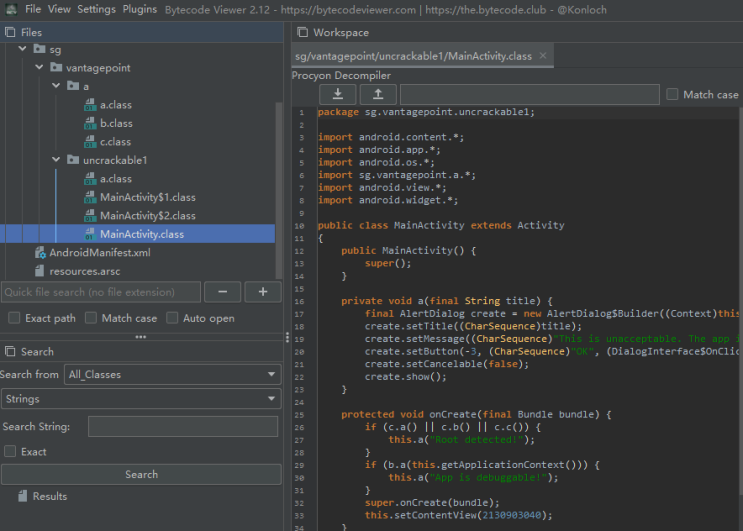The height and width of the screenshot is (531, 743).
Task: Click the folder icon of package a
Action: (x=73, y=86)
